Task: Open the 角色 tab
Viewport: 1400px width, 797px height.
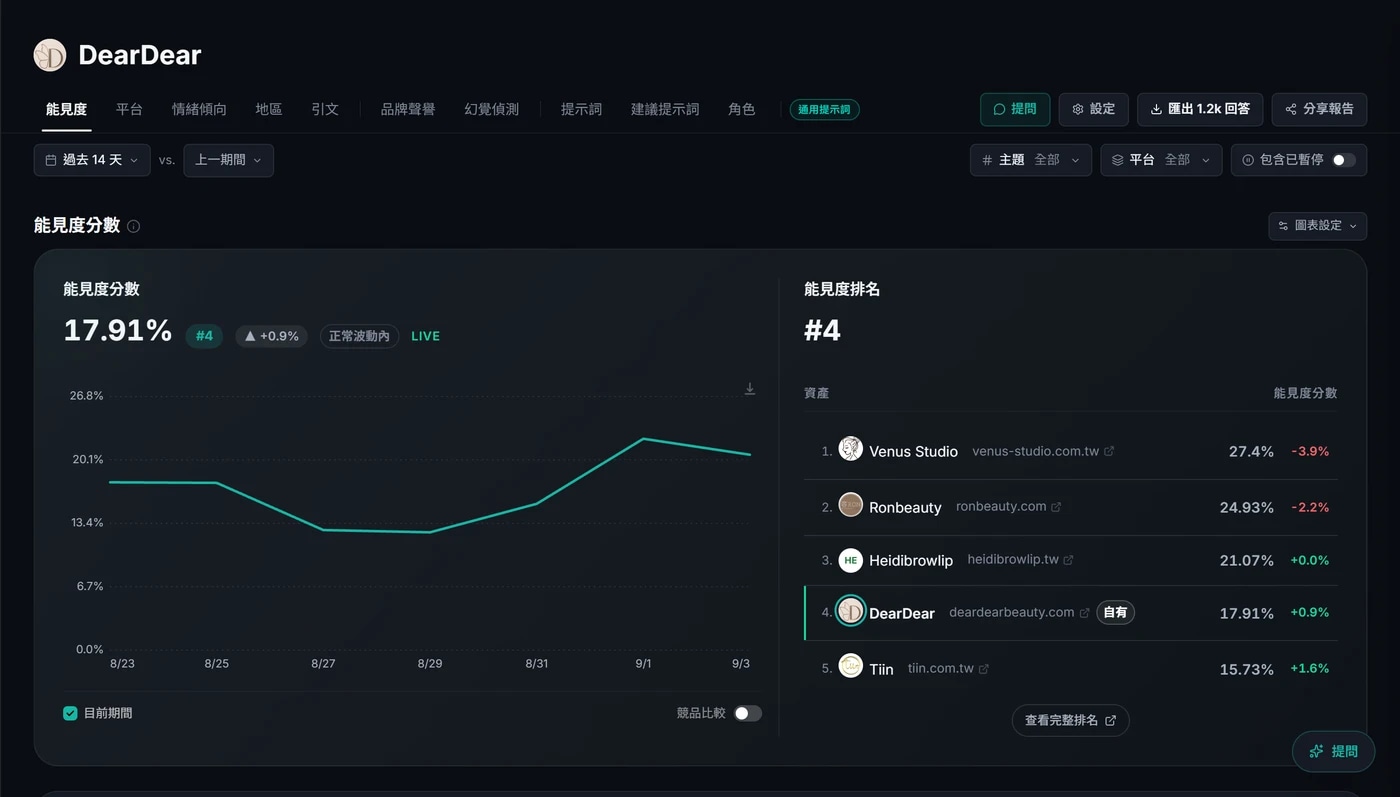Action: pyautogui.click(x=741, y=109)
